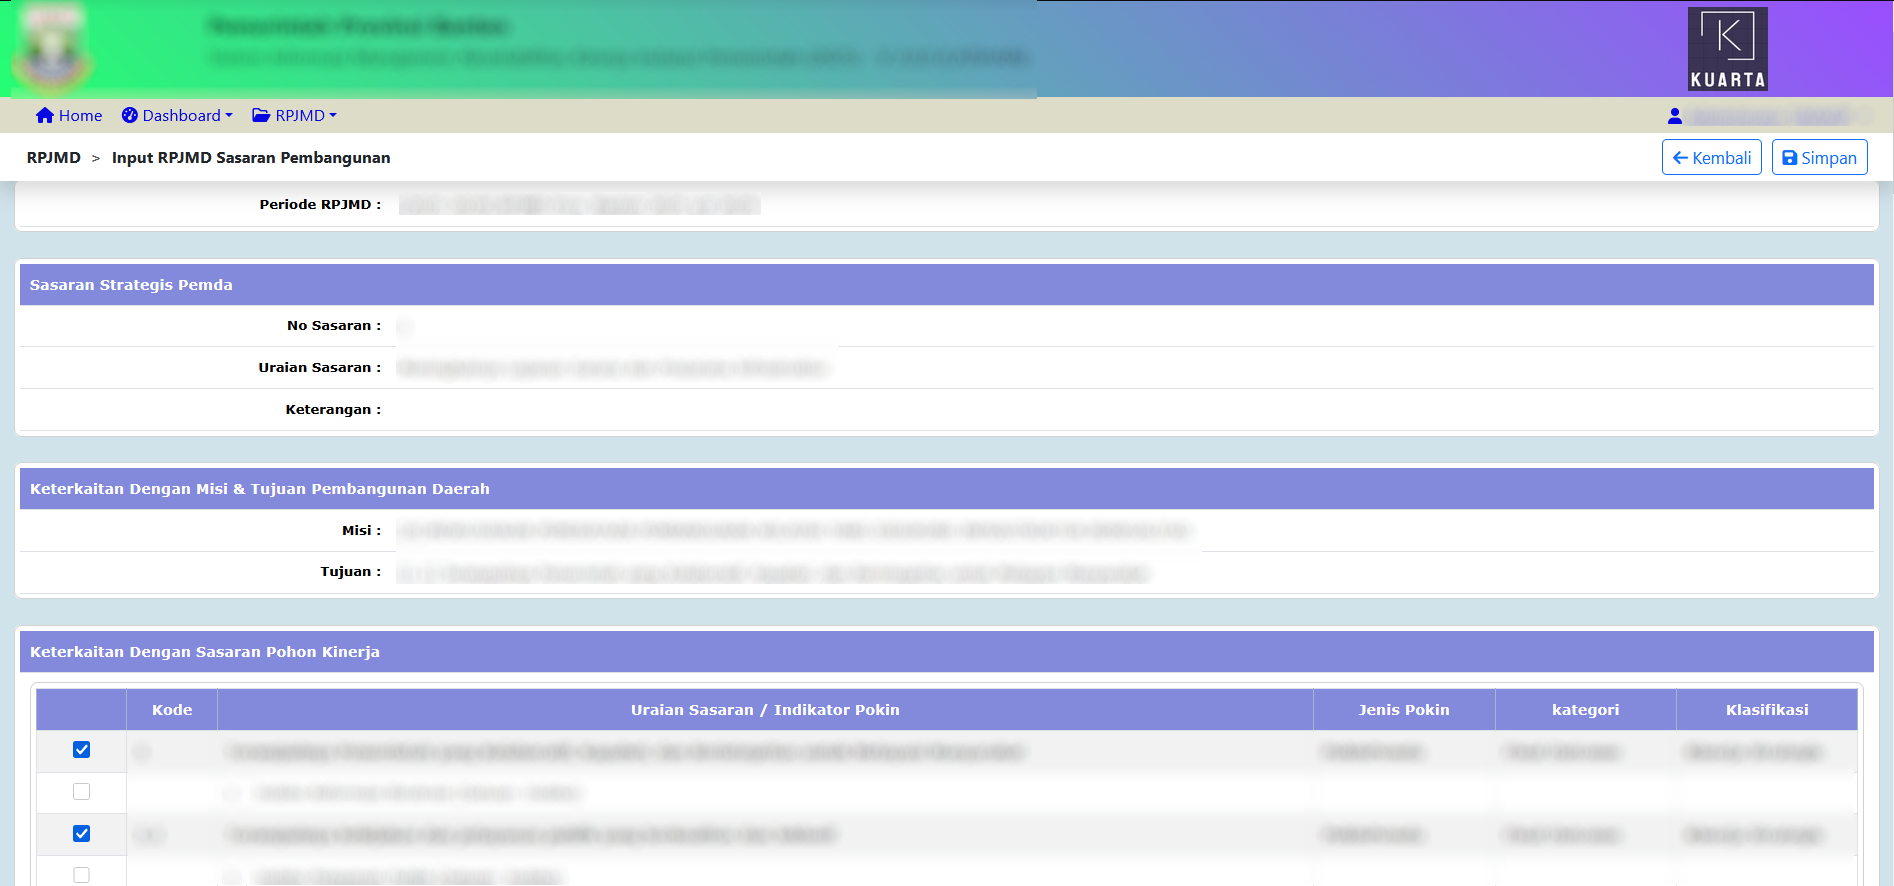The width and height of the screenshot is (1894, 886).
Task: Click the Tujuan value field
Action: click(x=772, y=573)
